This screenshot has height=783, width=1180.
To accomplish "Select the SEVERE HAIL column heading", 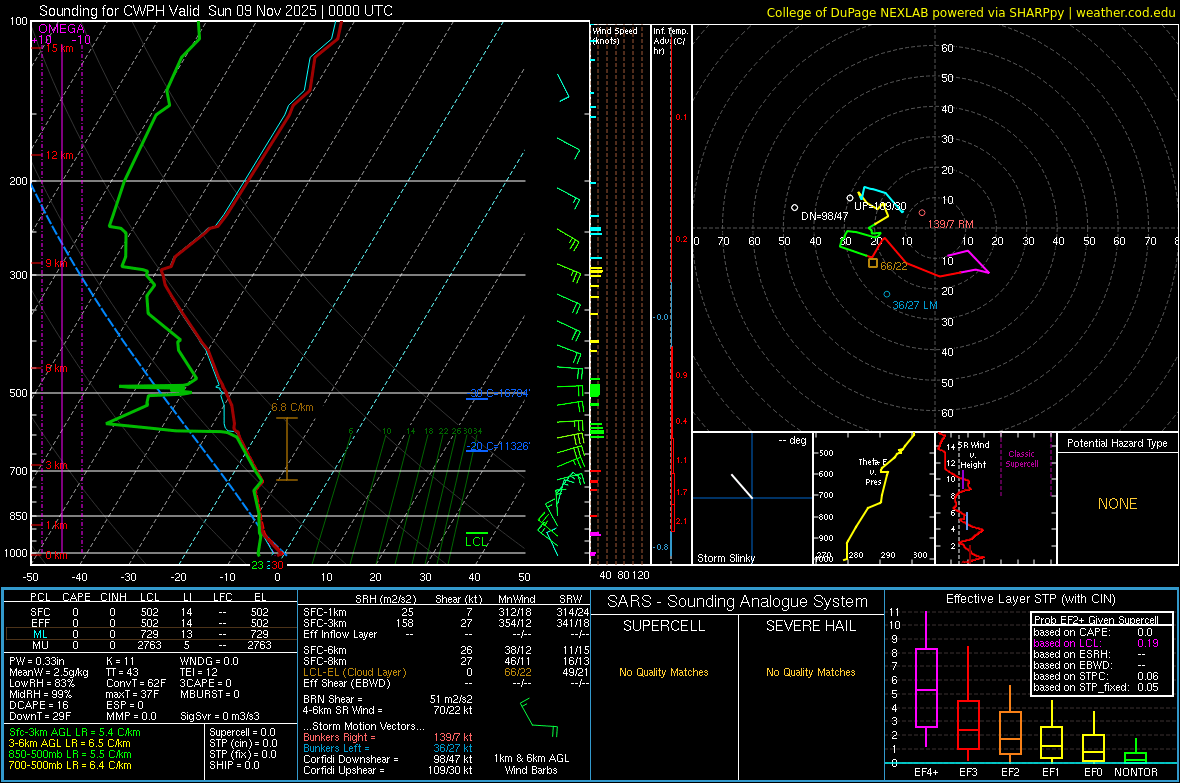I will 810,626.
